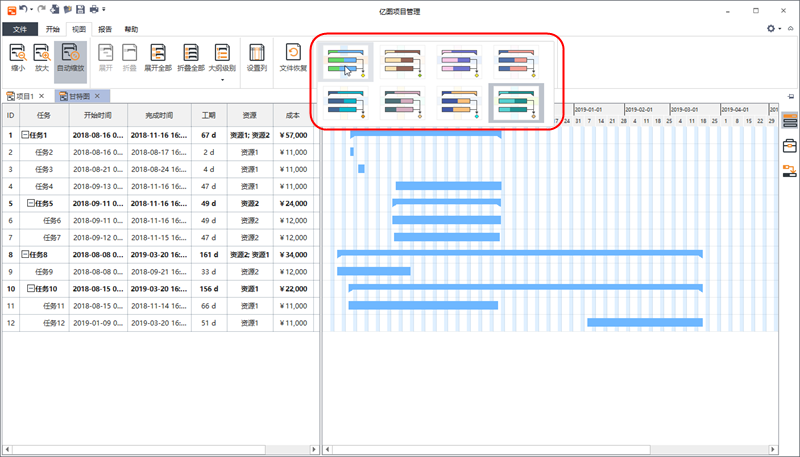Switch to the 视图 ribbon tab
800x457 pixels.
tap(79, 29)
